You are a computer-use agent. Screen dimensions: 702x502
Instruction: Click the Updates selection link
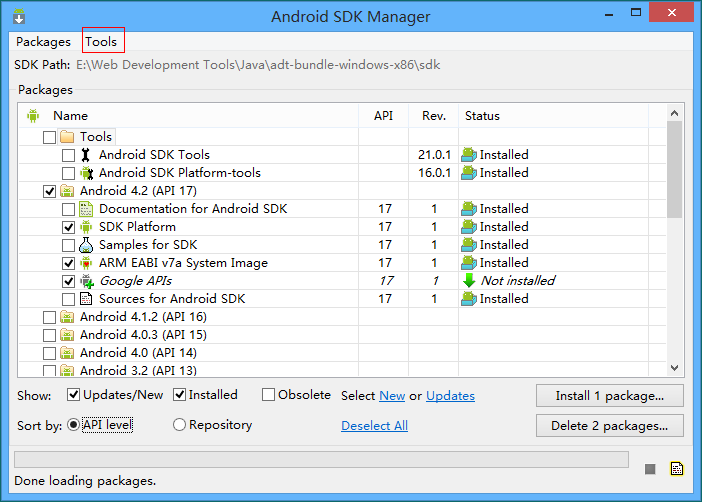pos(450,396)
